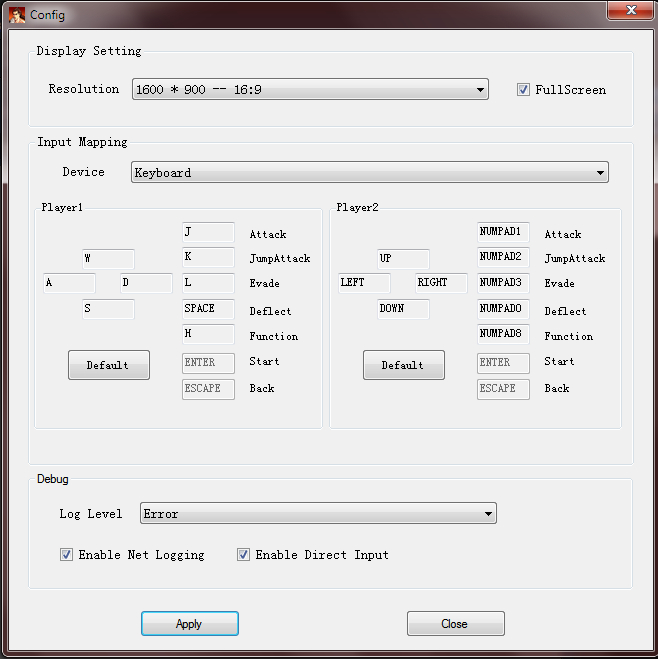
Task: Select Player1 Attack key field J
Action: pyautogui.click(x=208, y=232)
